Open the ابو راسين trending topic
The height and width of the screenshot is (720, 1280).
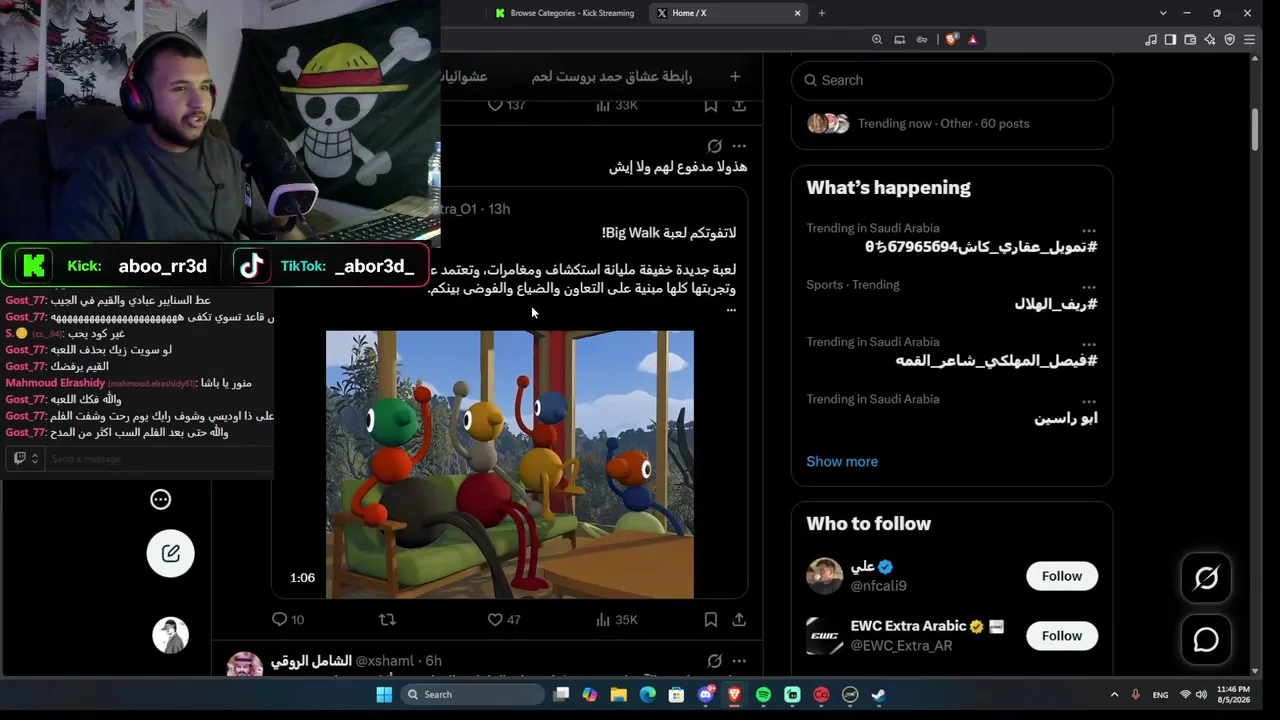pos(1066,418)
